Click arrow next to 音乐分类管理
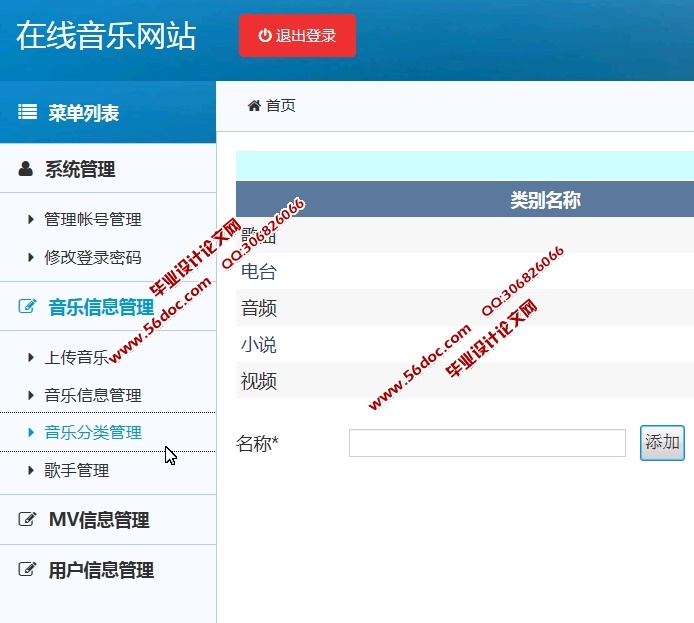Viewport: 694px width, 623px height. pos(31,432)
